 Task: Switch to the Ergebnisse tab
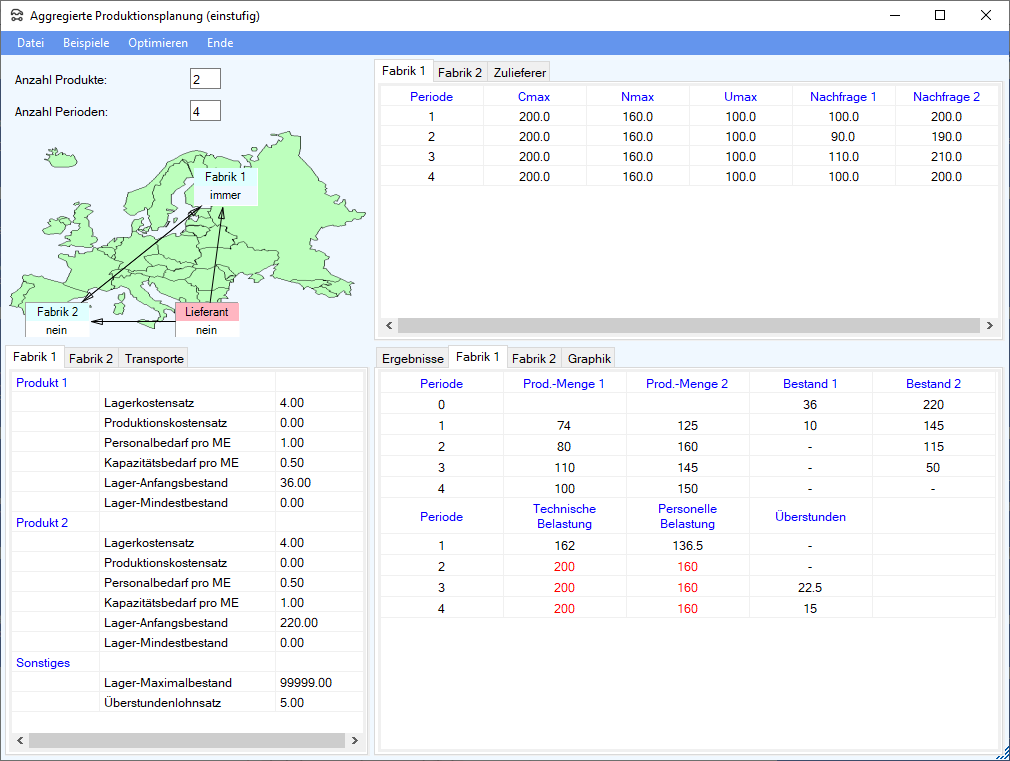[x=412, y=358]
